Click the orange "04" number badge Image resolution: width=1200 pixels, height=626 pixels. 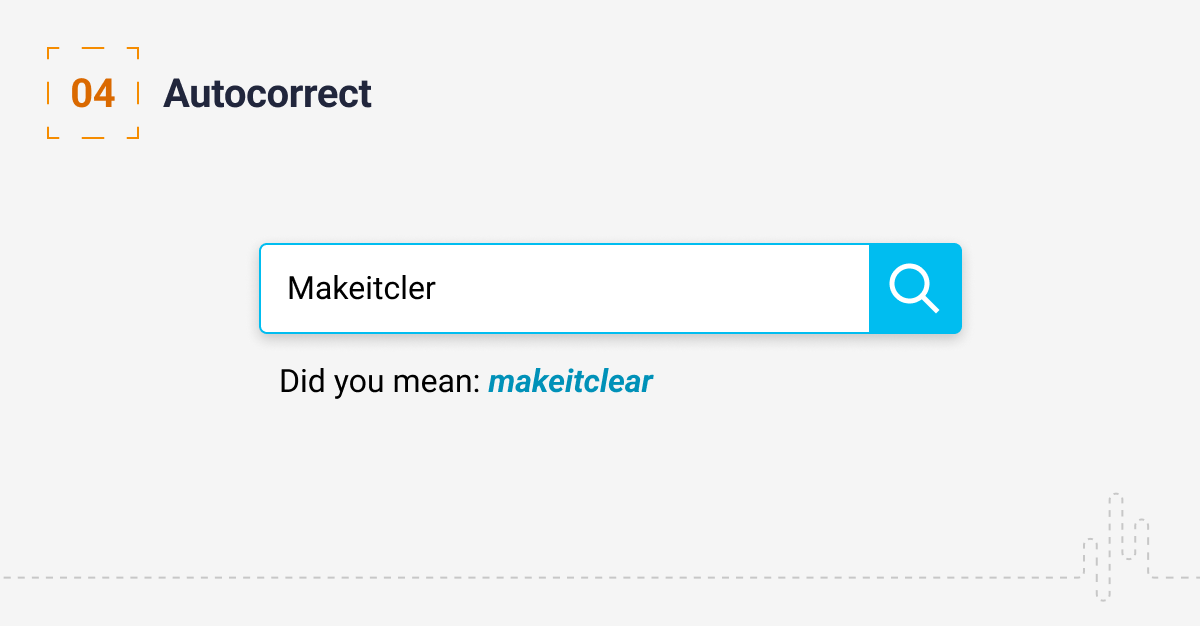pyautogui.click(x=93, y=93)
